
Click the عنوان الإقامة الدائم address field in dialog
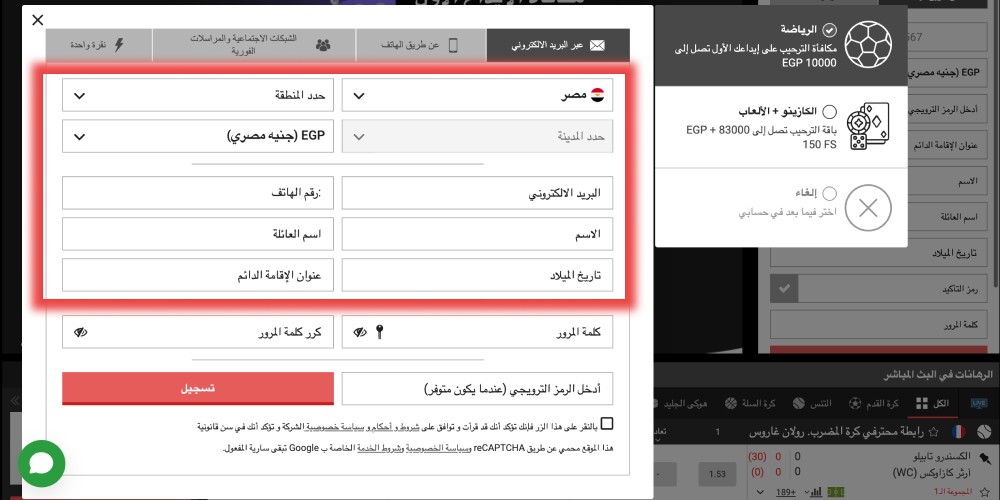click(x=198, y=275)
